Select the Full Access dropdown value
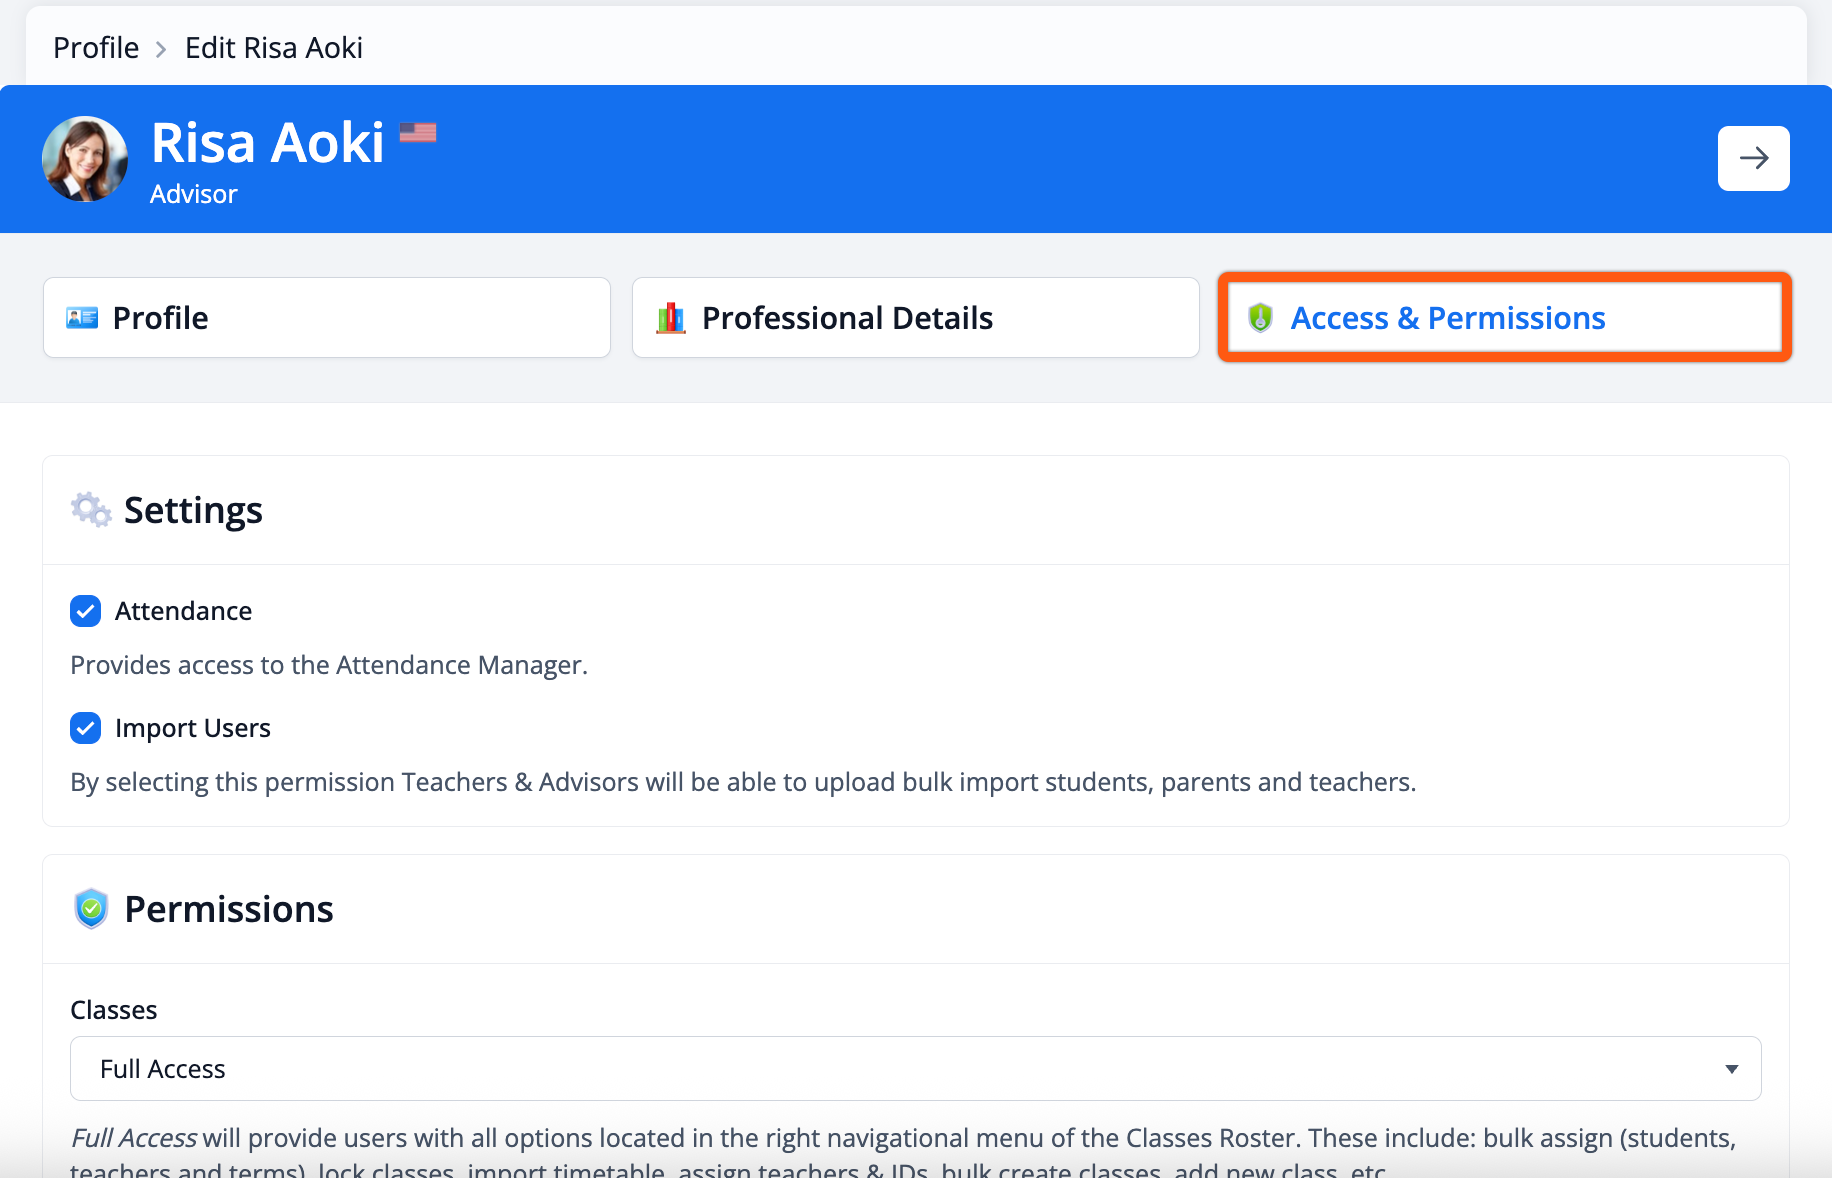1832x1178 pixels. pyautogui.click(x=163, y=1069)
